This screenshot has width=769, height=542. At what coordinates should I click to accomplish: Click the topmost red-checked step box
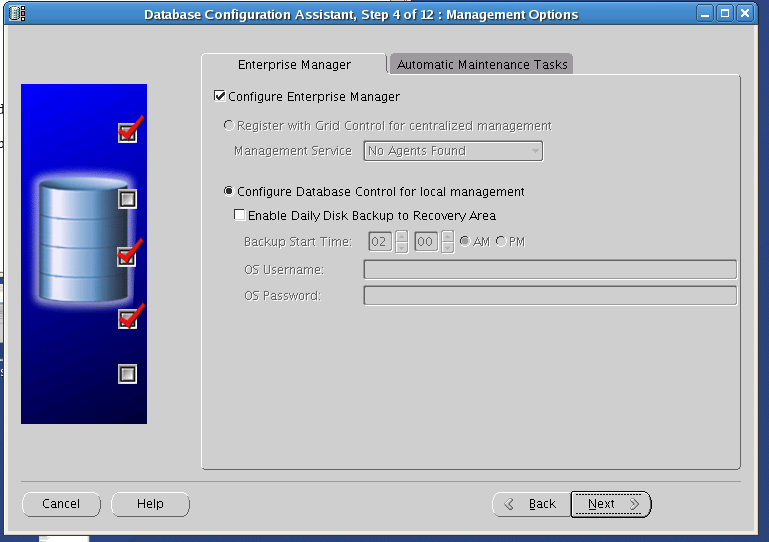(127, 133)
